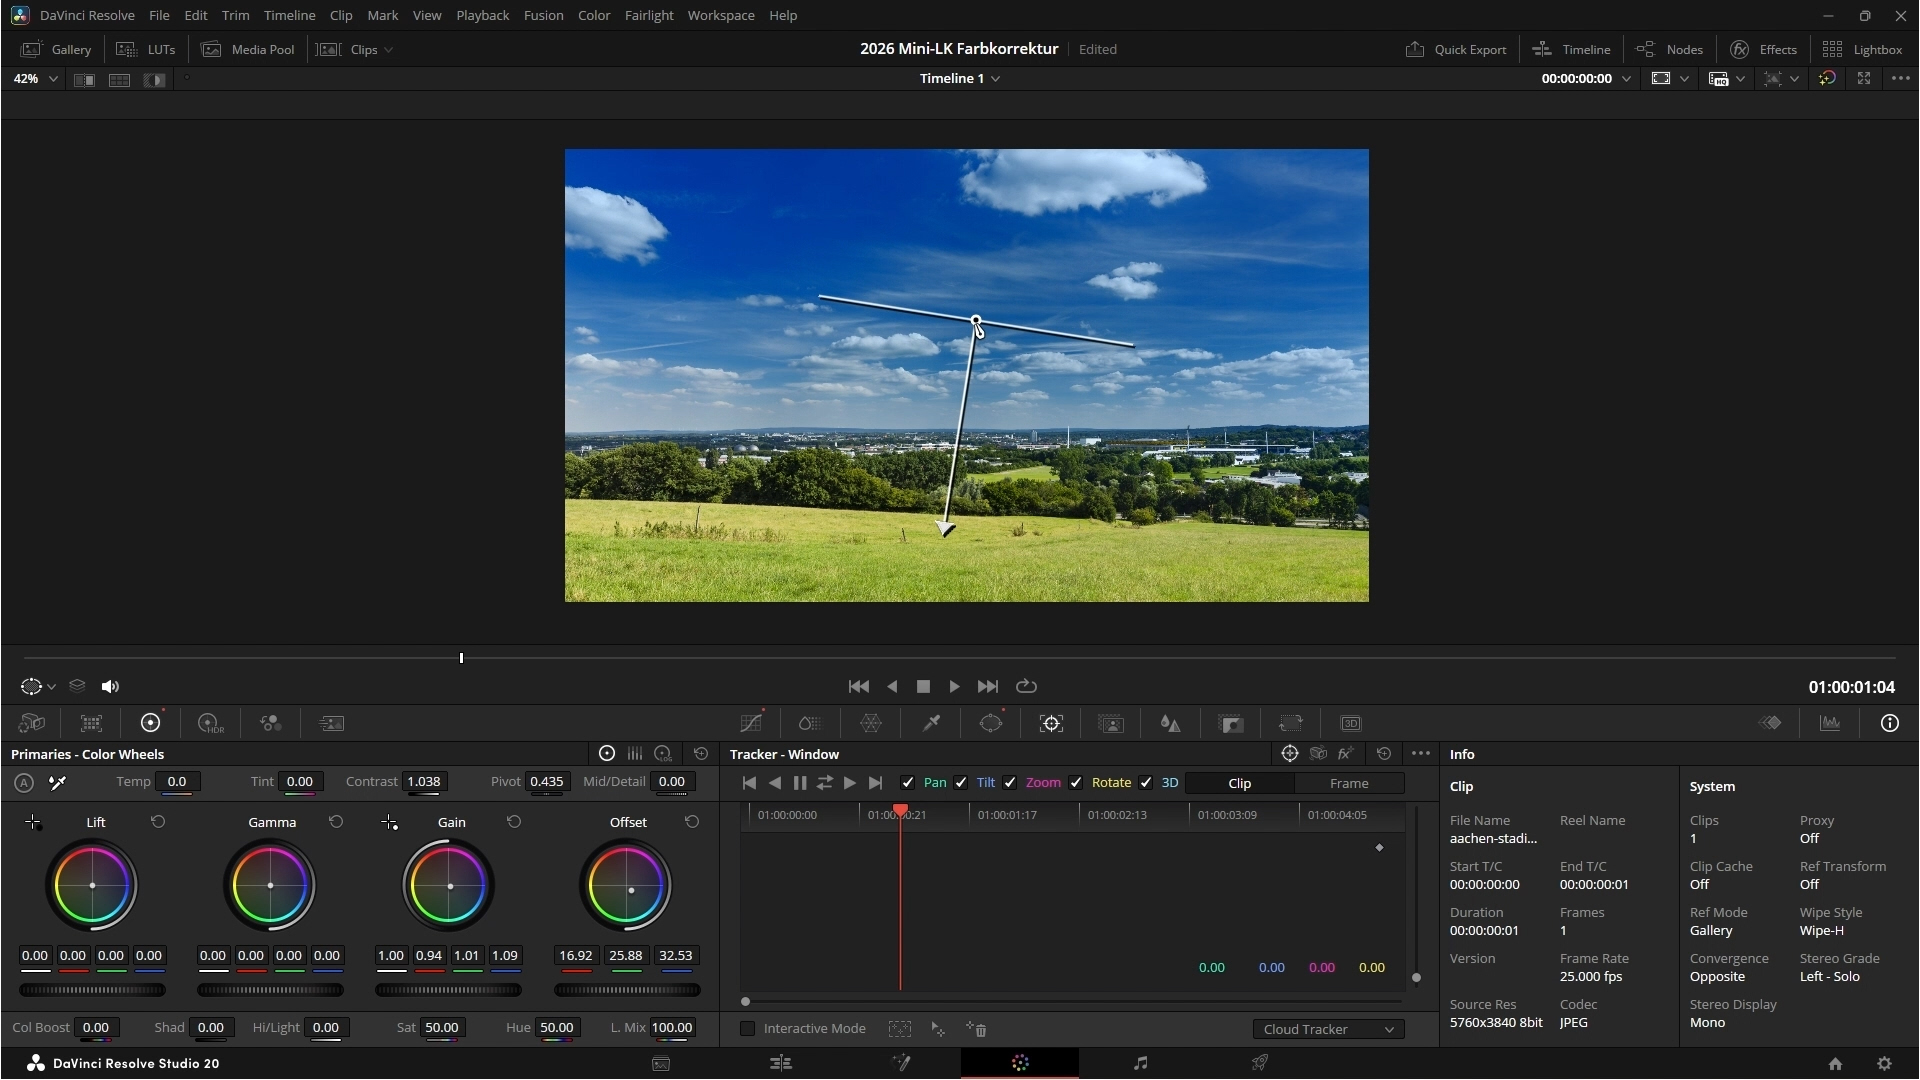
Task: Mute audio with the speaker icon
Action: [110, 686]
